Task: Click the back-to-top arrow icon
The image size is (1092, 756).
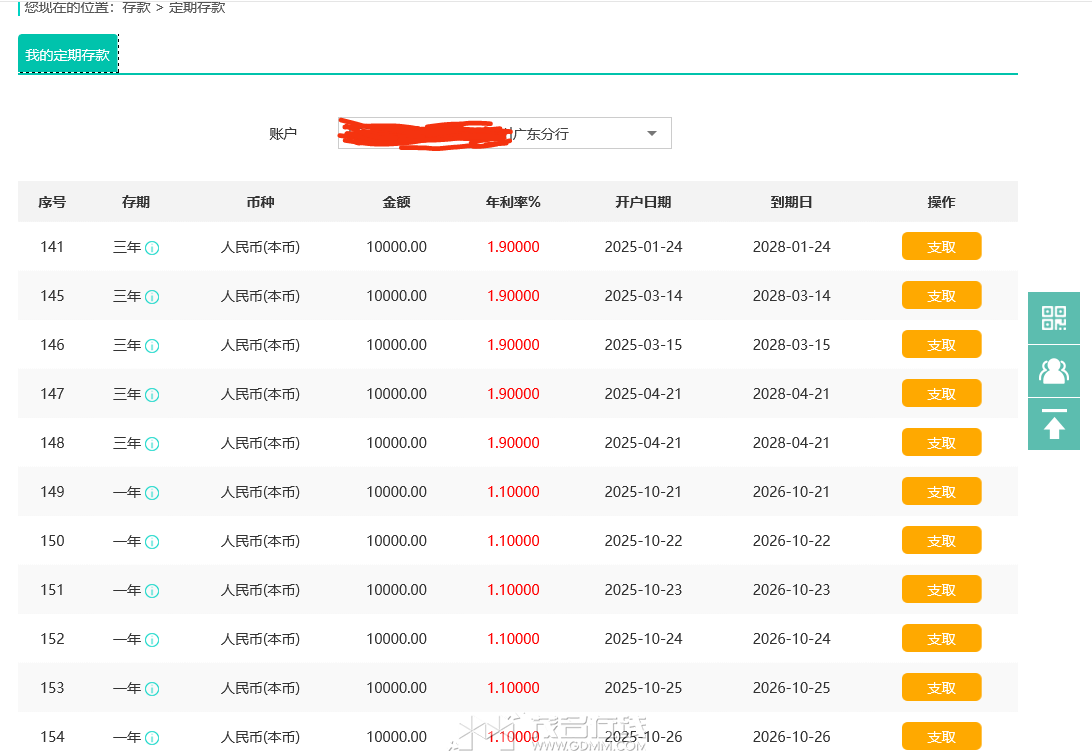Action: (1054, 424)
